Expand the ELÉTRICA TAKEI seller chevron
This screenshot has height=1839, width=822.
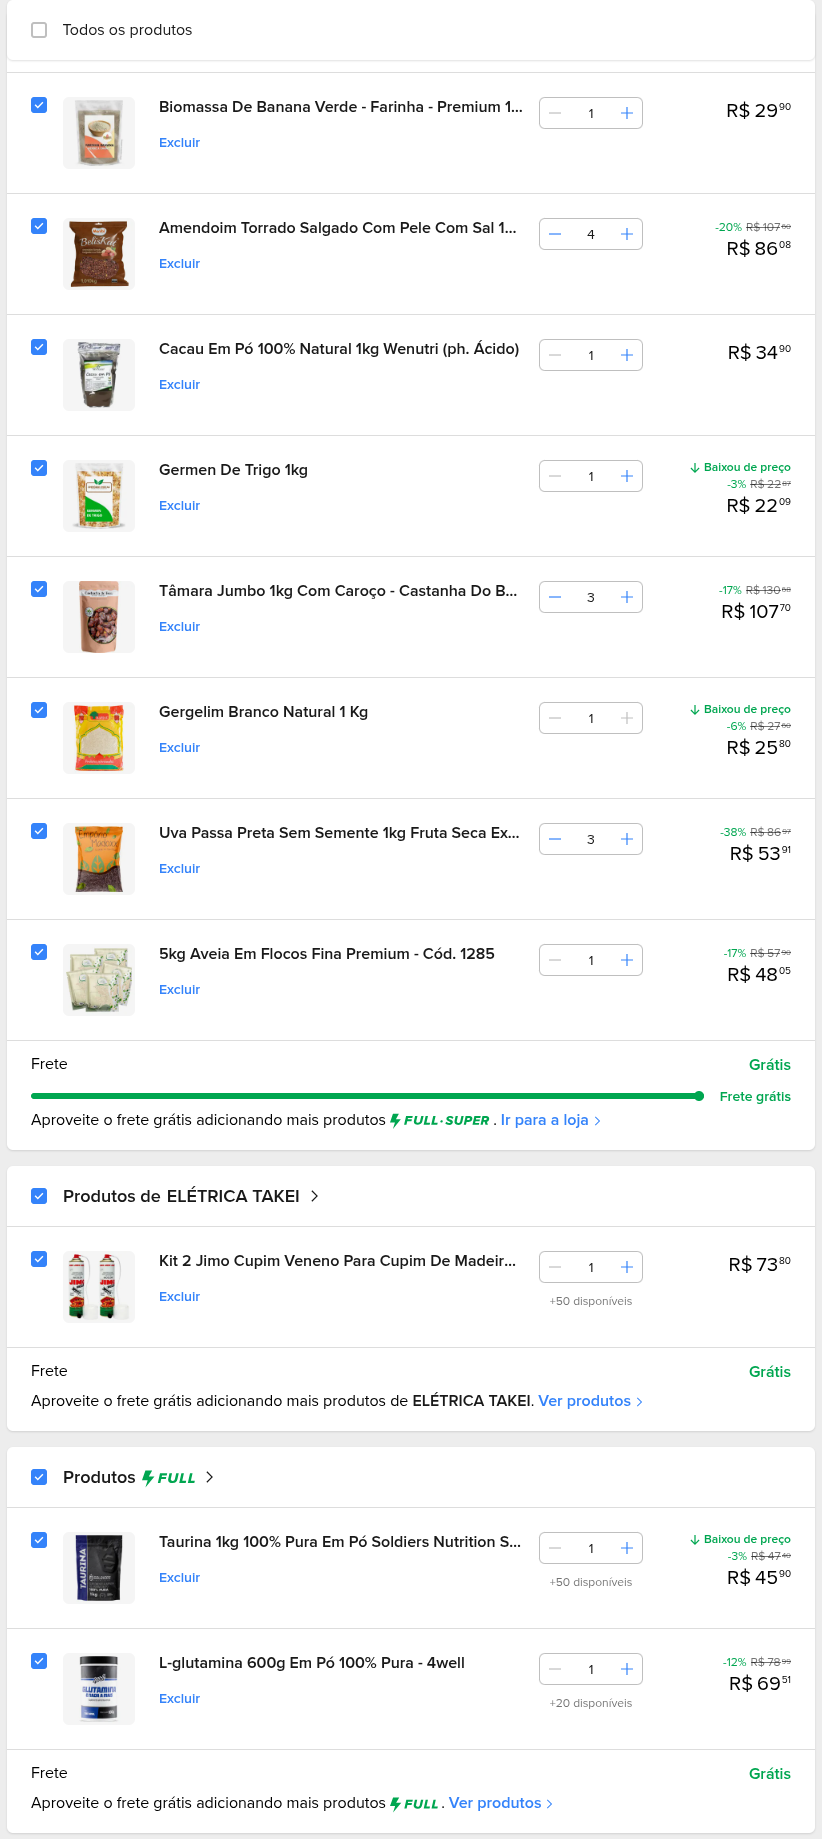coord(315,1196)
